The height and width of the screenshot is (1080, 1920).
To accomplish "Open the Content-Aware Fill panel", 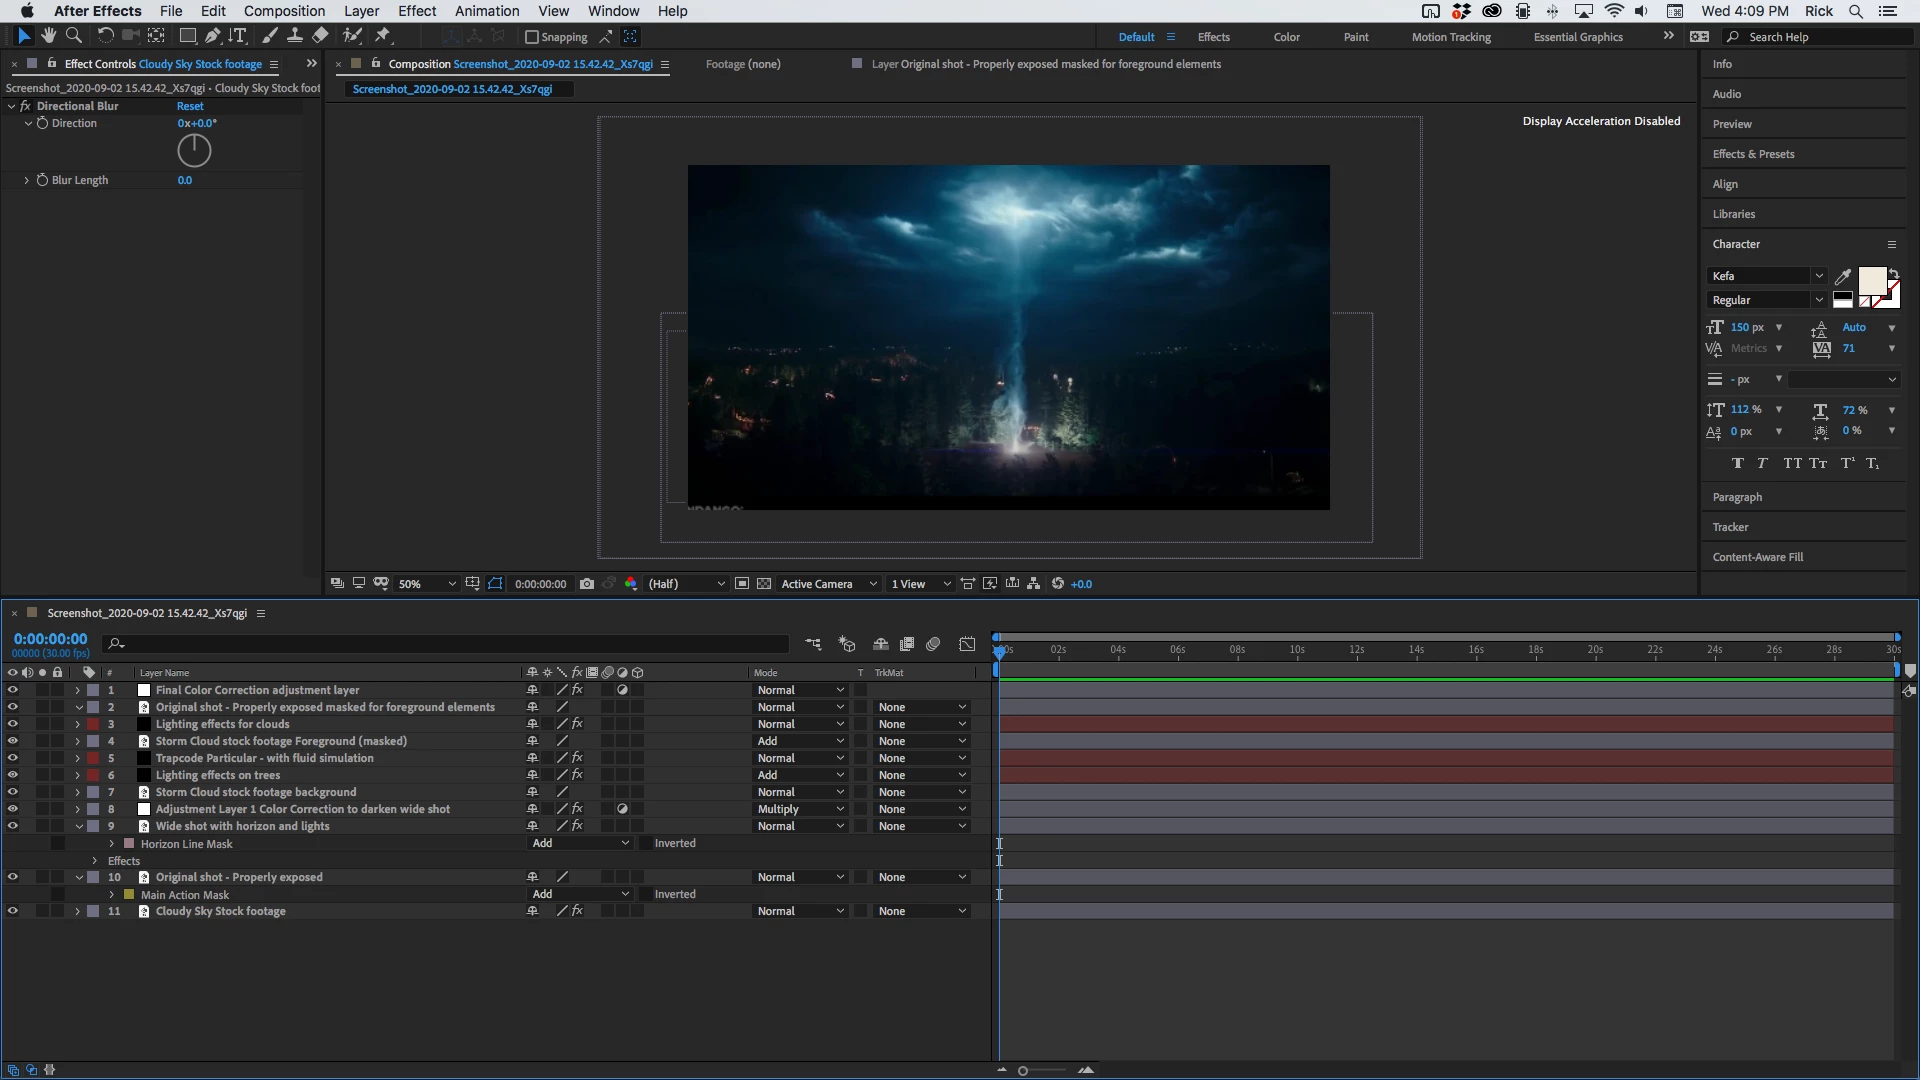I will [x=1757, y=557].
